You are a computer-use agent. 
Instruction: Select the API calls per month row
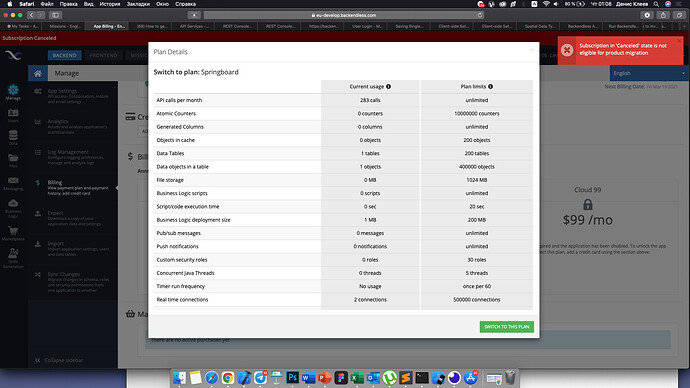pyautogui.click(x=343, y=100)
